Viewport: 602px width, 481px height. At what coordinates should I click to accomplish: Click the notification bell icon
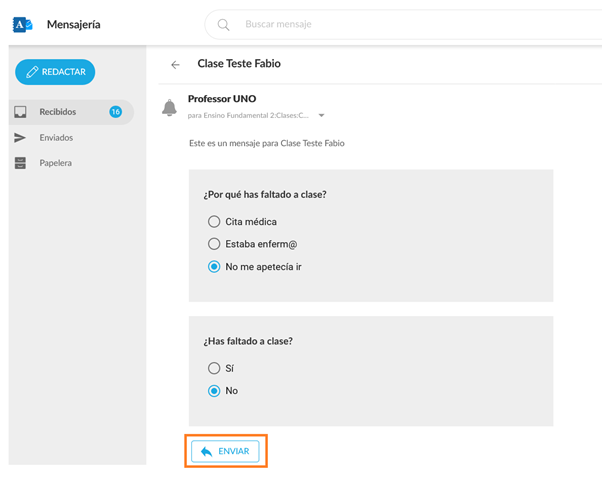point(169,108)
